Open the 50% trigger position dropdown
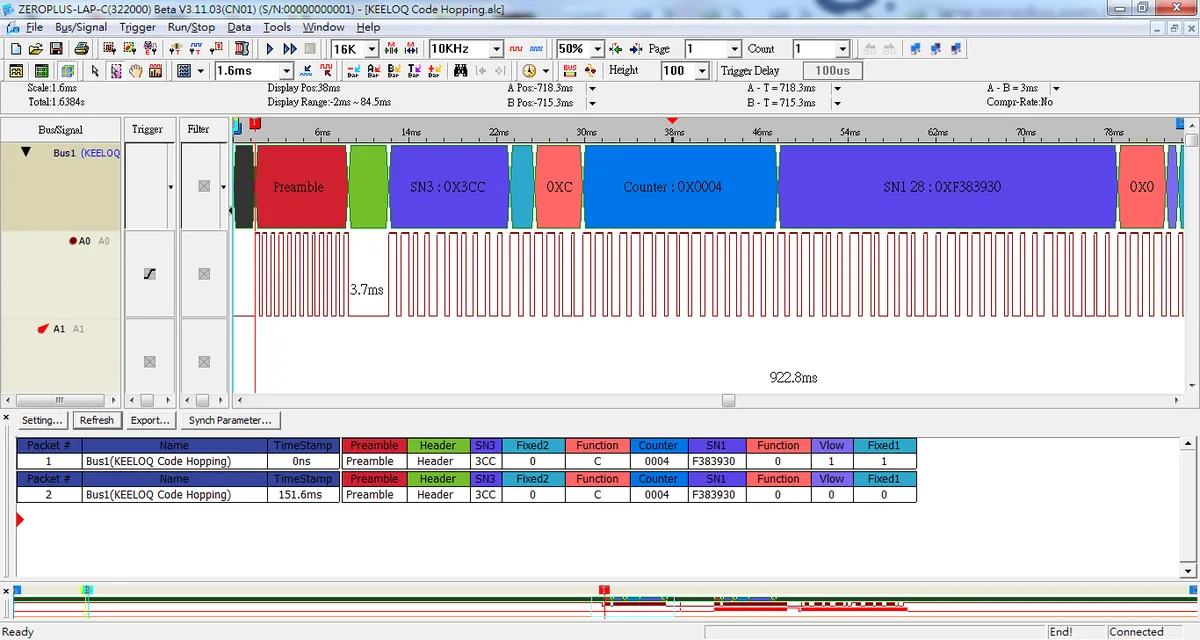 pos(597,49)
